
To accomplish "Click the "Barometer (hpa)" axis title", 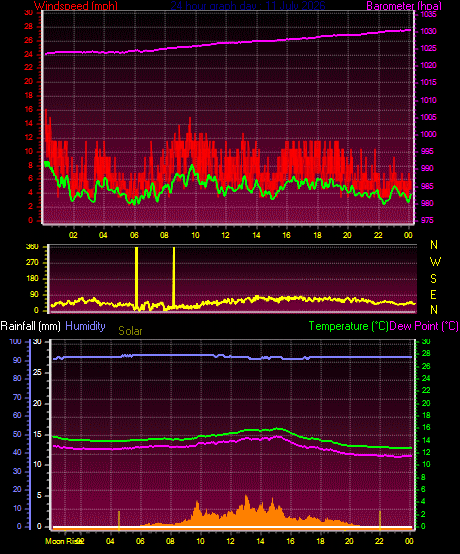I will [x=404, y=6].
